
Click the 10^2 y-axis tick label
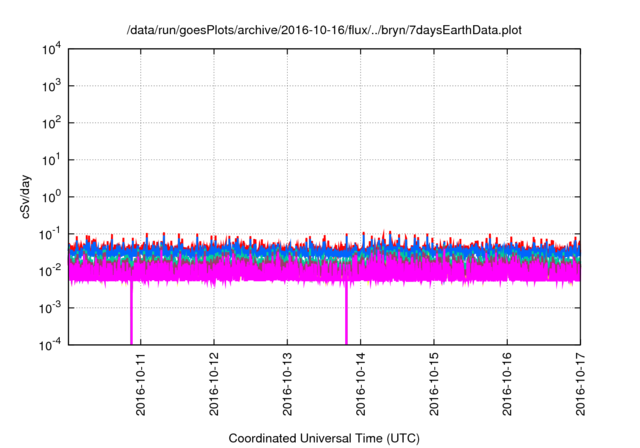point(51,124)
